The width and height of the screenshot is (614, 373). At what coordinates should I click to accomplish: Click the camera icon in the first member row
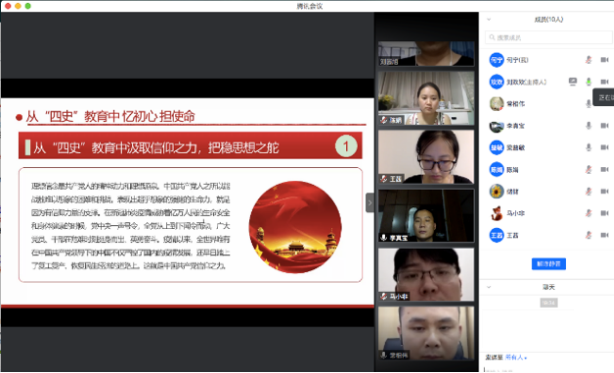point(605,59)
